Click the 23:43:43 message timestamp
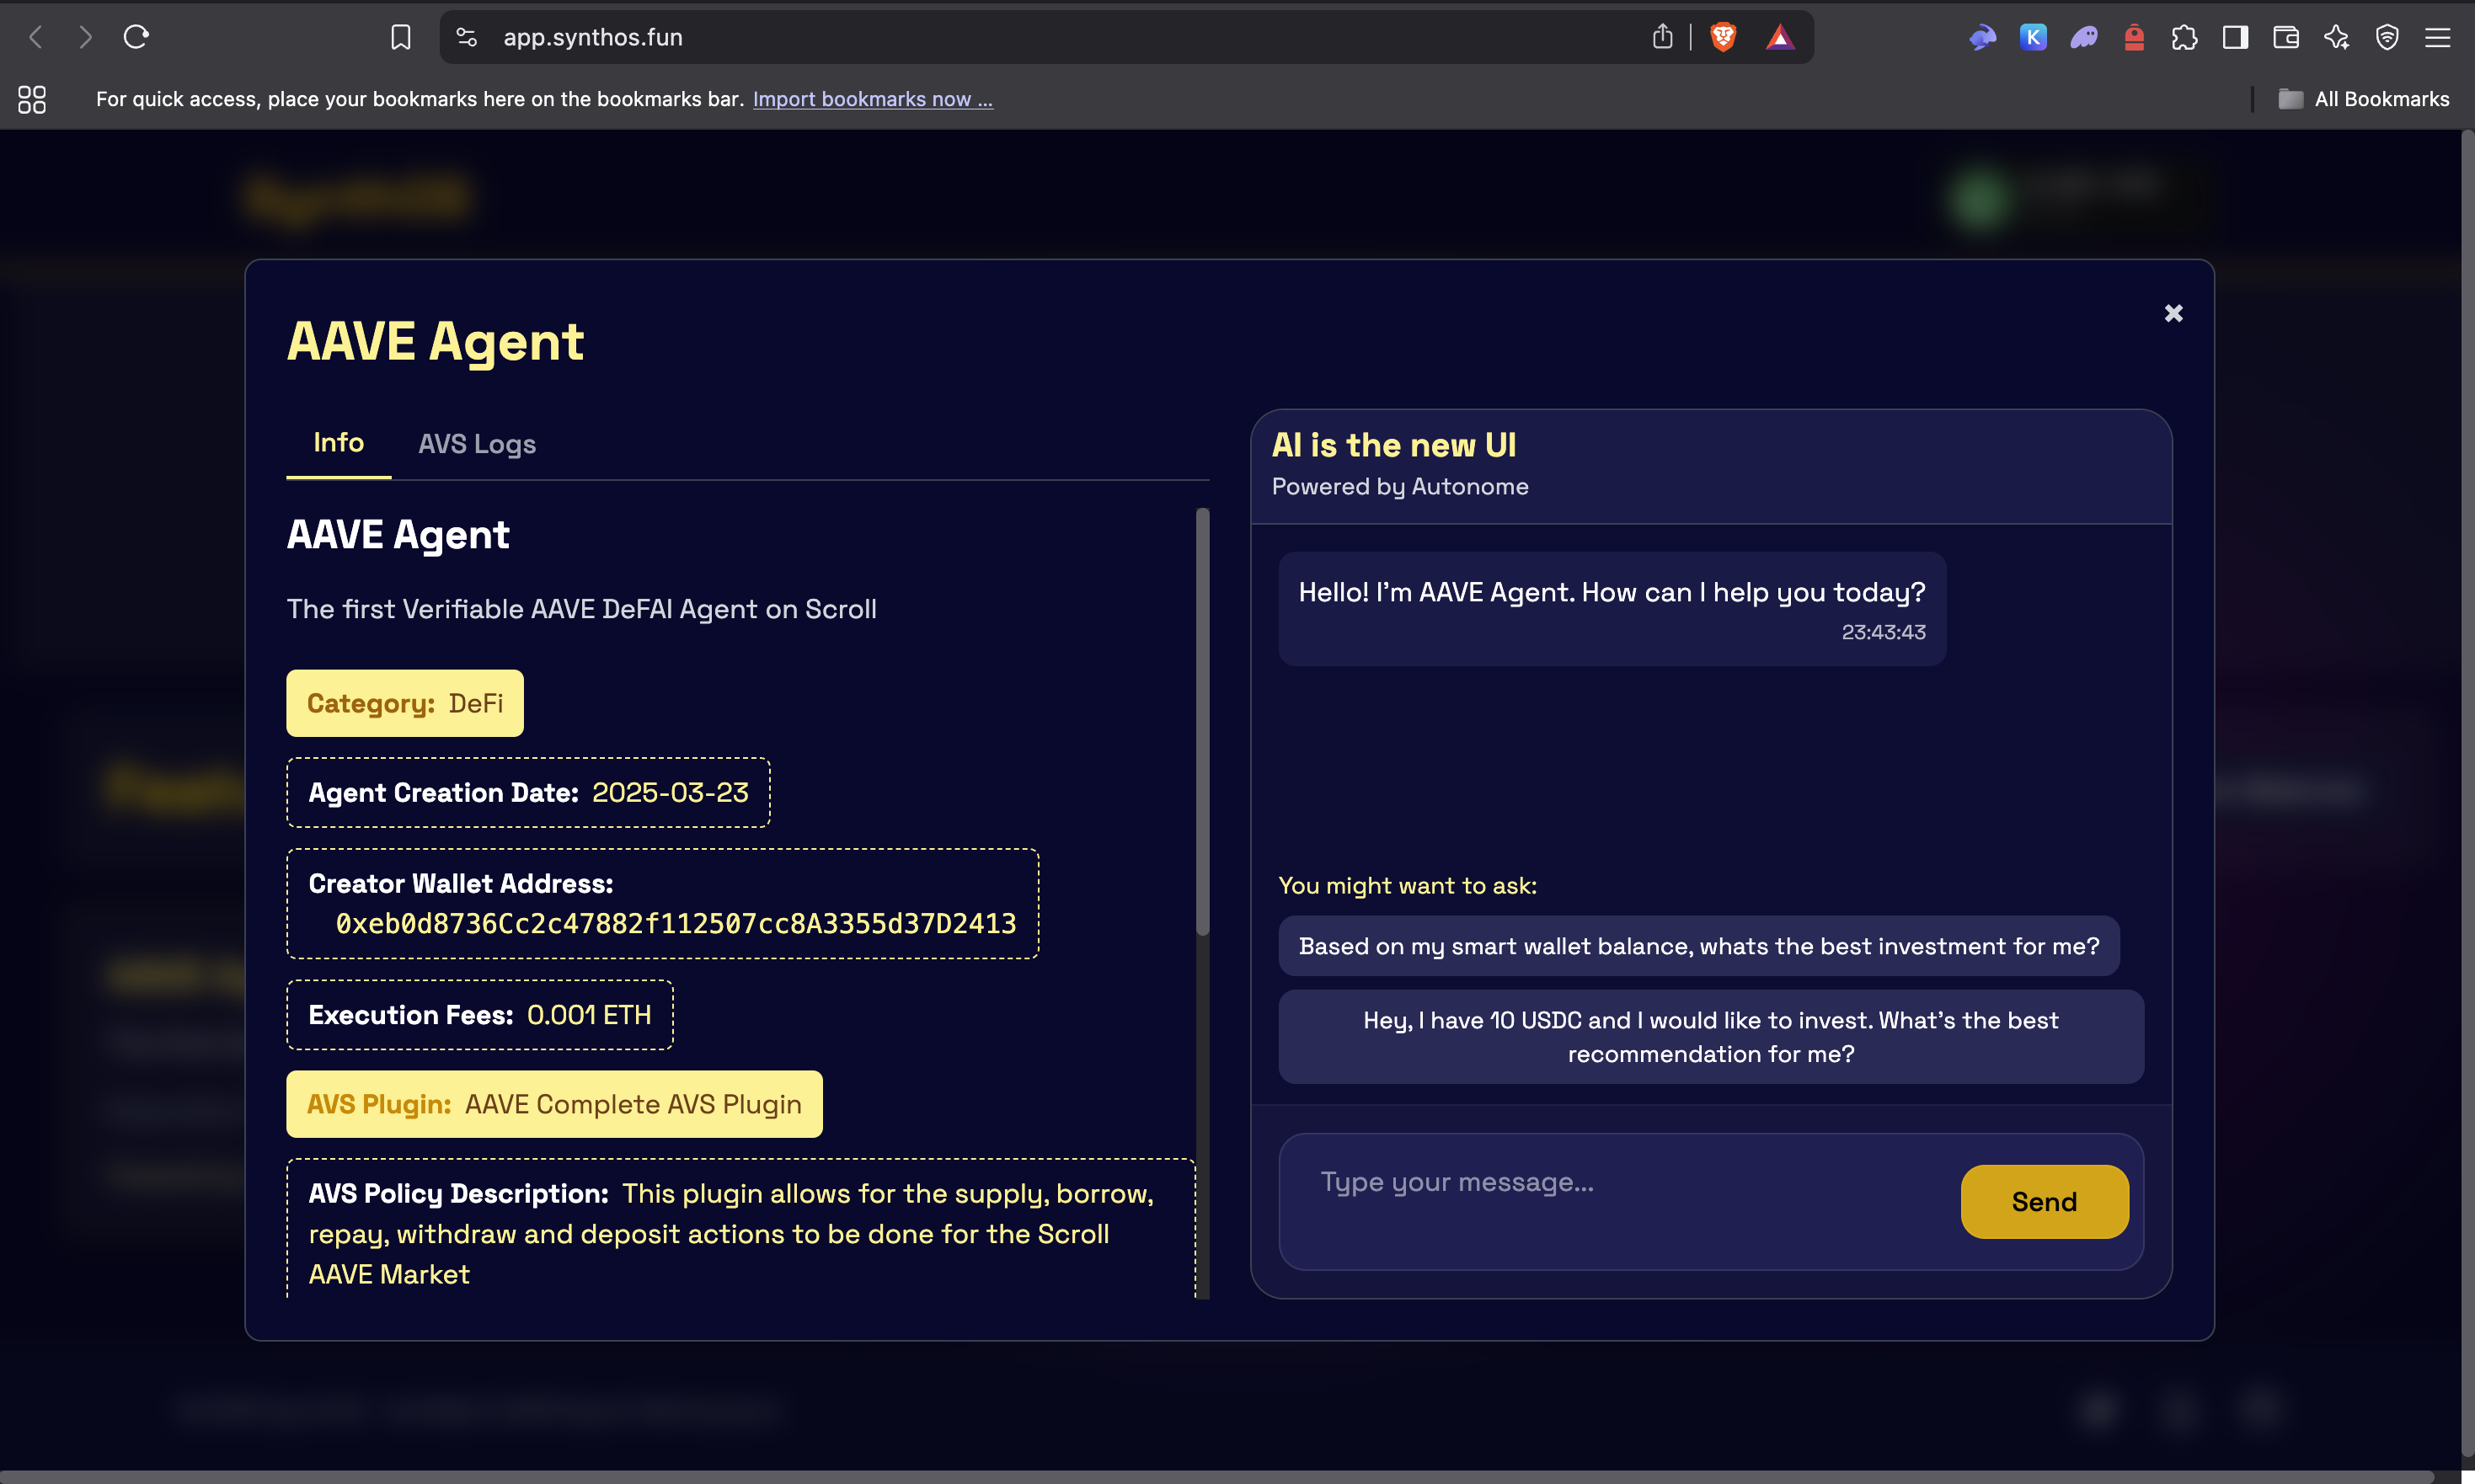Viewport: 2475px width, 1484px height. [x=1884, y=632]
